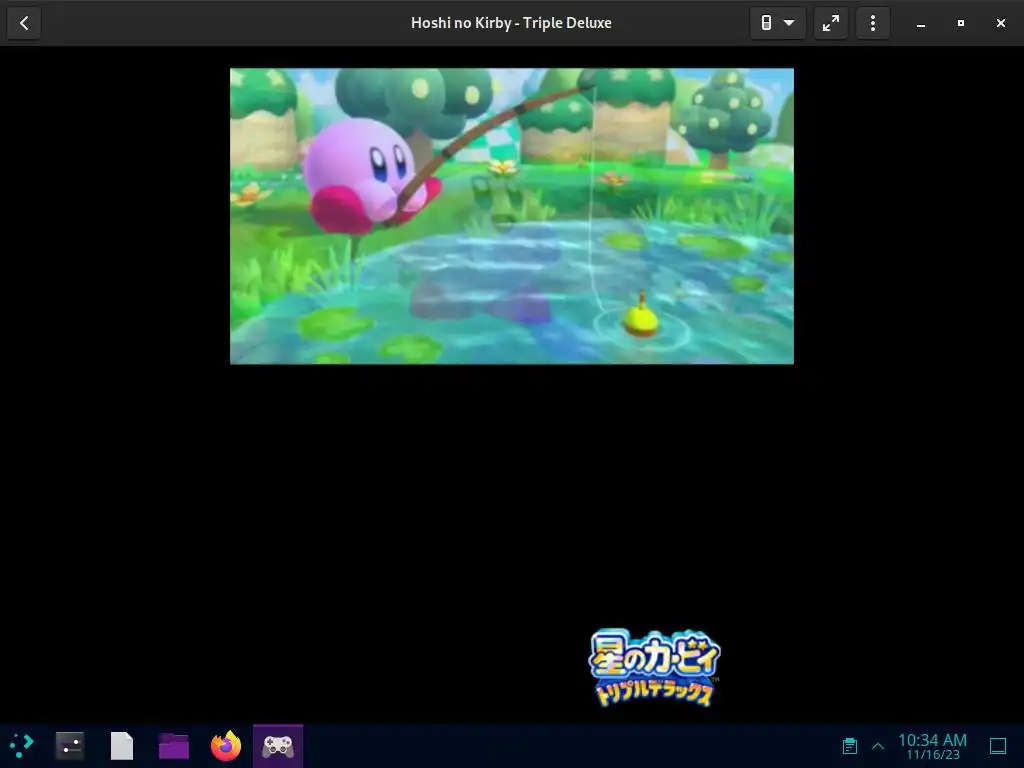Open the screen layout dropdown
This screenshot has width=1024, height=768.
pyautogui.click(x=777, y=23)
